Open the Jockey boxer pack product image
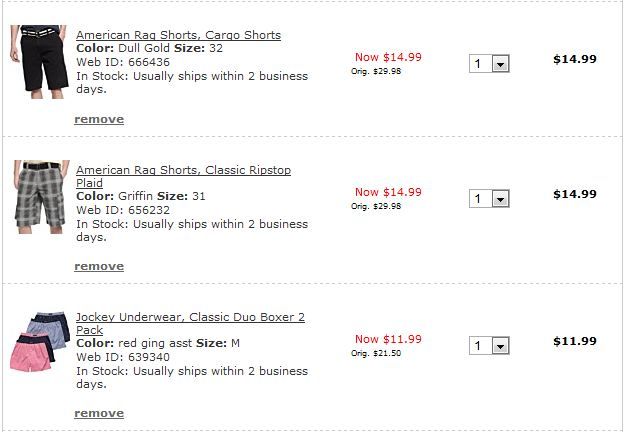The image size is (624, 432). (40, 342)
